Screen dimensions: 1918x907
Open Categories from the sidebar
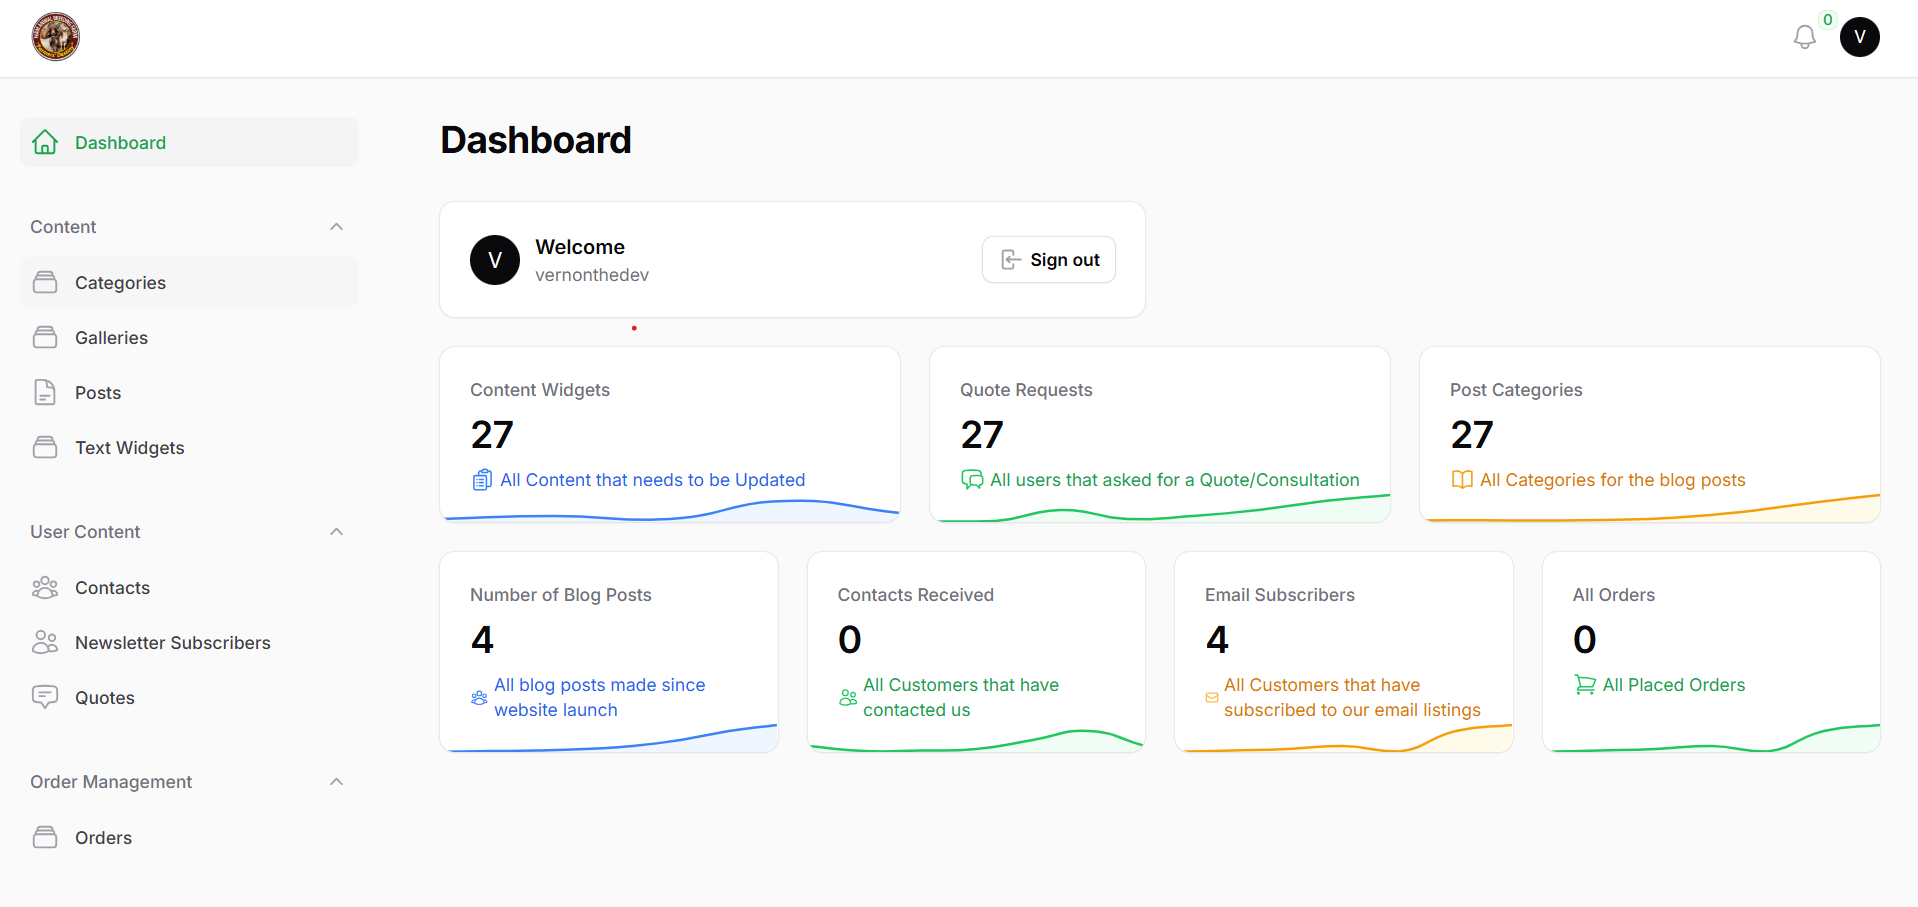[x=189, y=282]
